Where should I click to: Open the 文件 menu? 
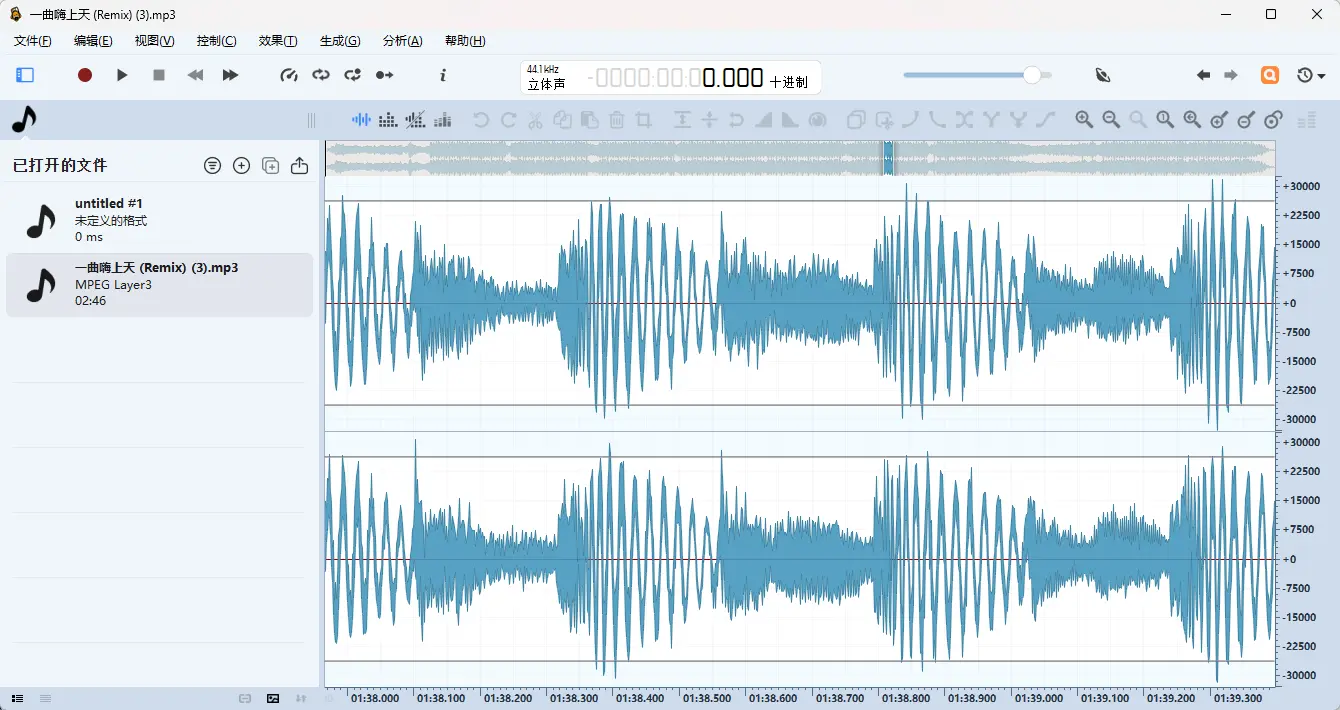point(33,41)
